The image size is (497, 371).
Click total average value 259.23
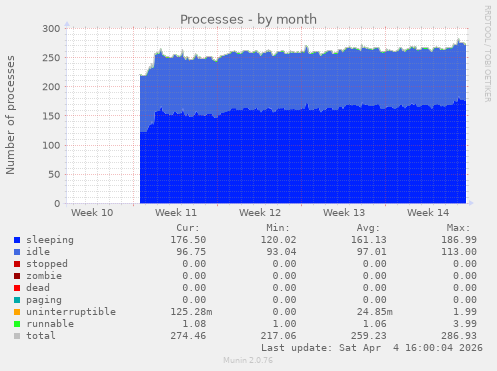[x=369, y=336]
